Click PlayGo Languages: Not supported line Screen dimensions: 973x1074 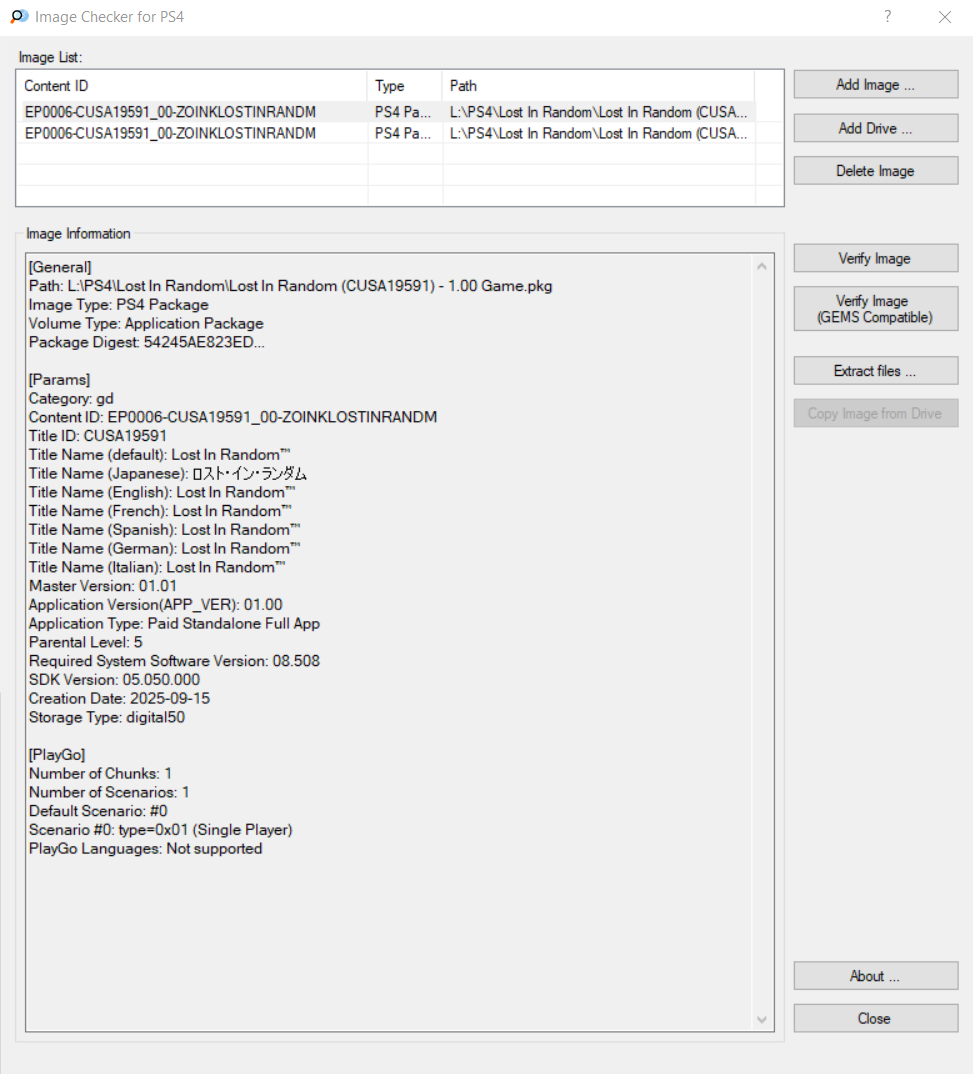[146, 849]
